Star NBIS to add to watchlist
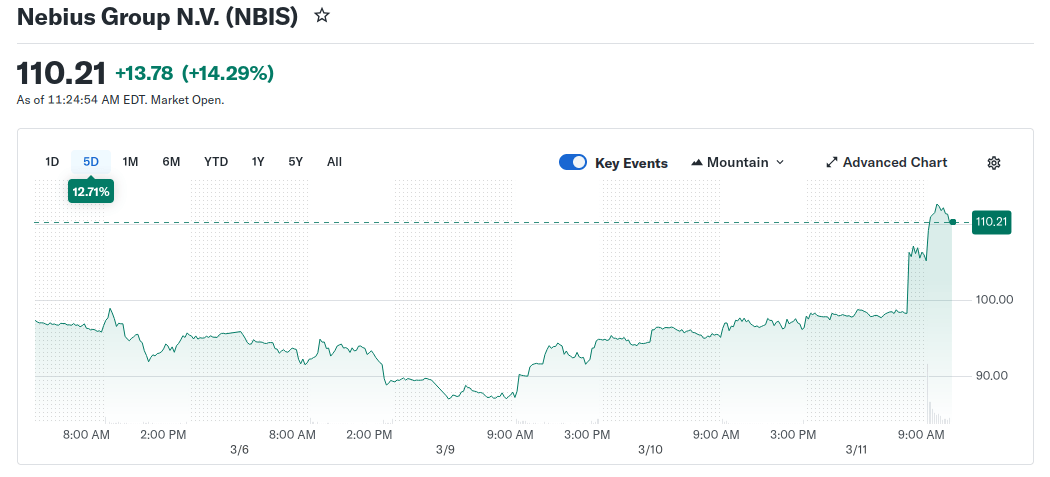Screen dimensions: 1050x477 pos(321,16)
